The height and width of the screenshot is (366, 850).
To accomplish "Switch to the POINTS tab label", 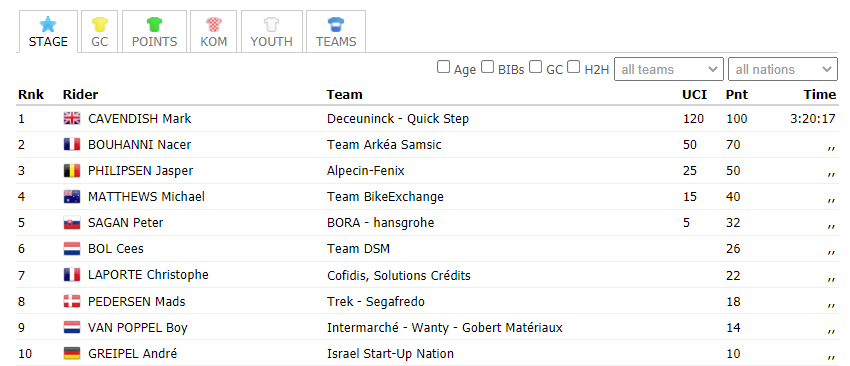I will tap(154, 42).
